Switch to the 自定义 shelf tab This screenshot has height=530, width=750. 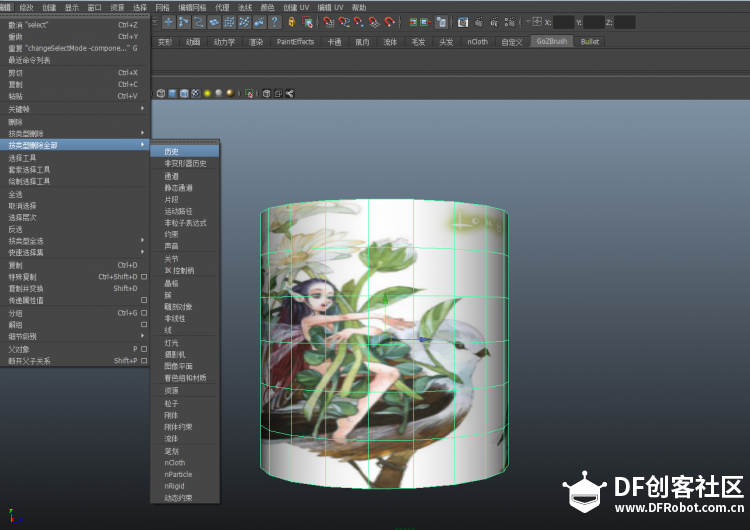click(x=512, y=42)
